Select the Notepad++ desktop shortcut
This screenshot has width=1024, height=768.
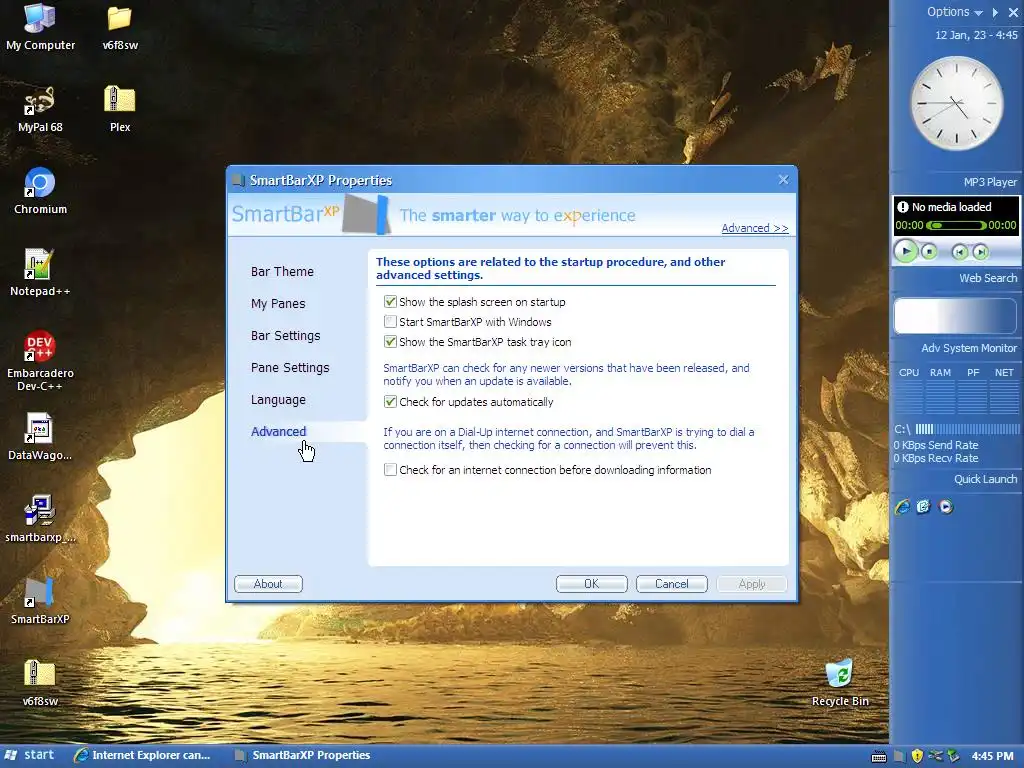tap(40, 273)
